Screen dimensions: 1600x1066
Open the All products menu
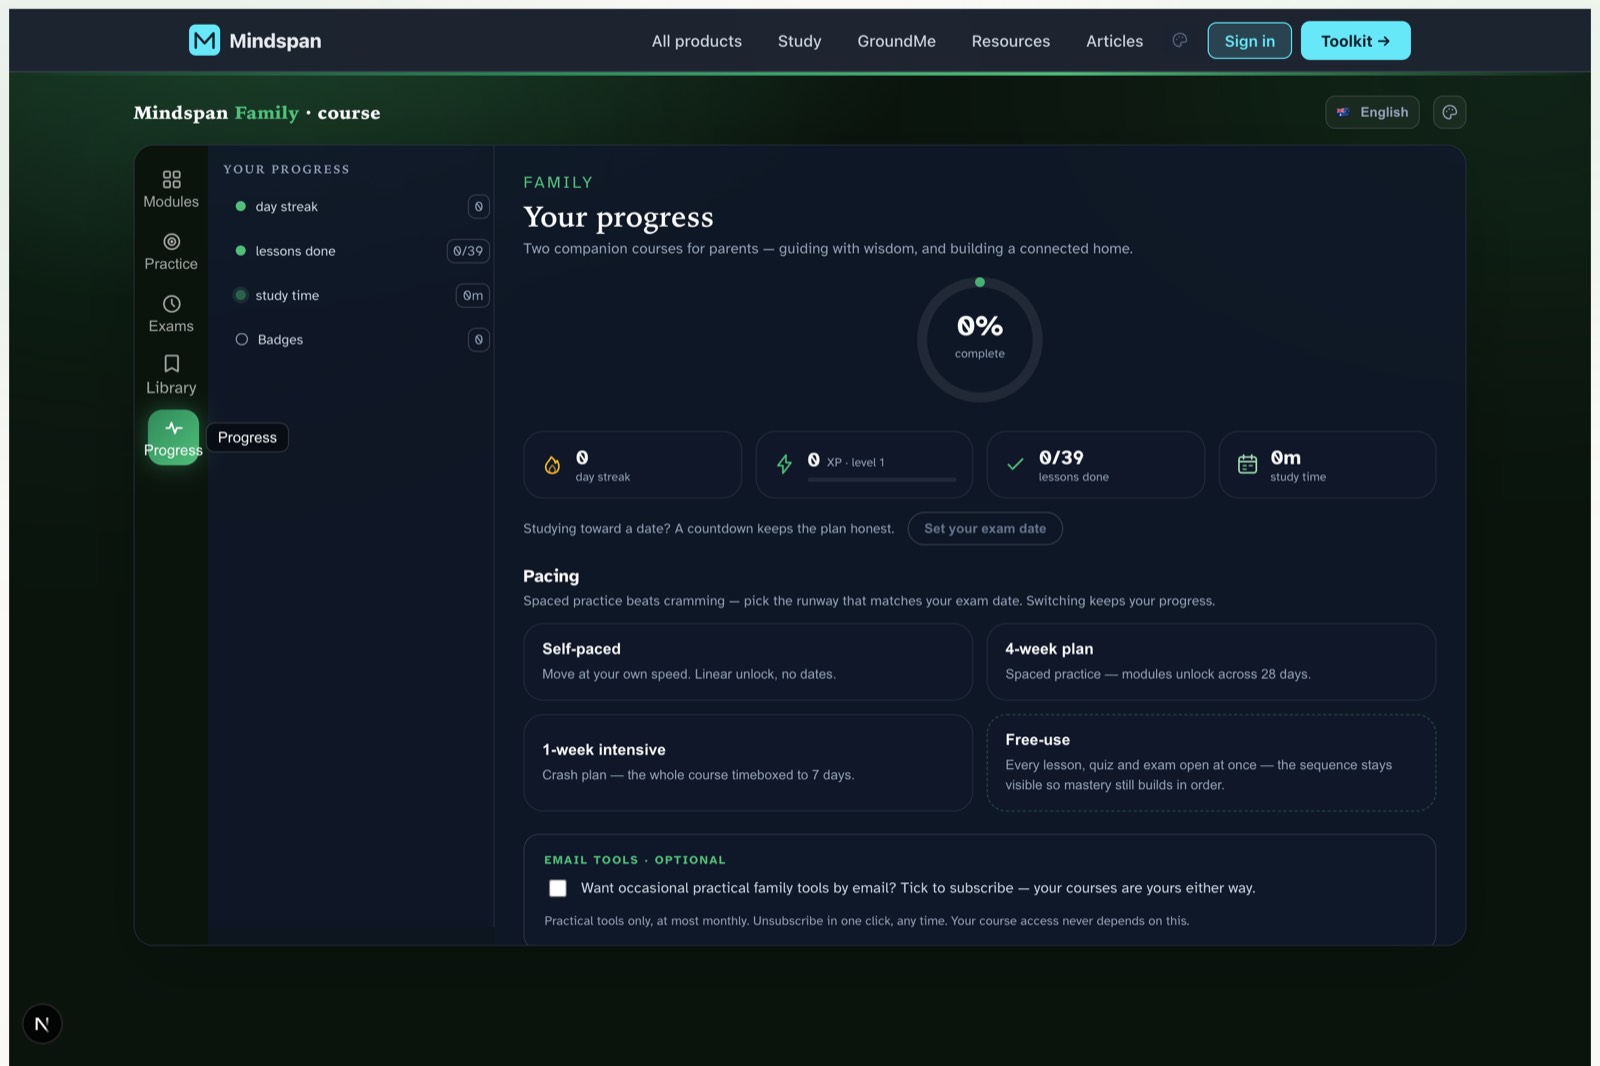coord(697,41)
